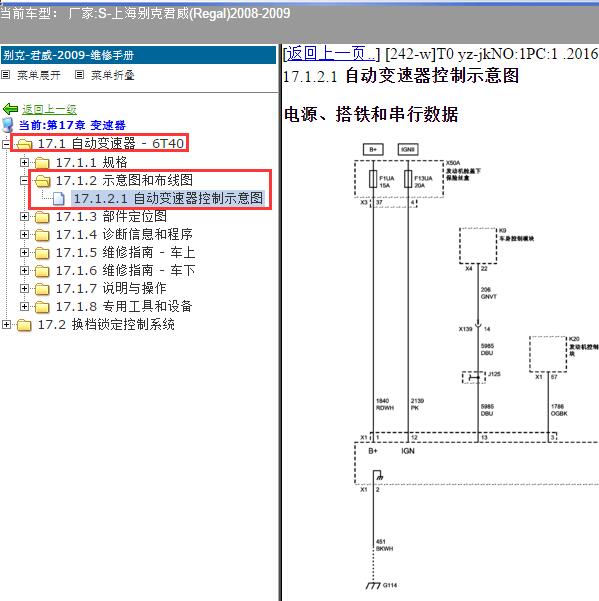
Task: Select the 17.1.6 维修指南 - 车下 label
Action: tap(126, 271)
